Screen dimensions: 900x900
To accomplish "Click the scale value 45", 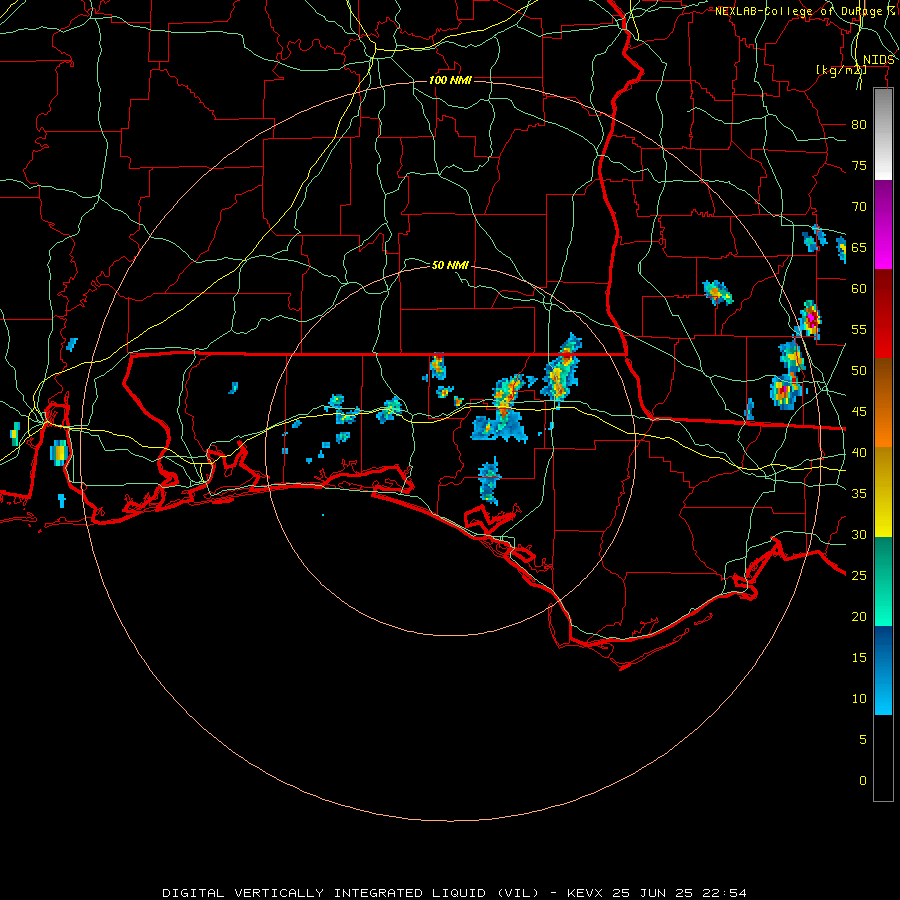I will [x=859, y=412].
